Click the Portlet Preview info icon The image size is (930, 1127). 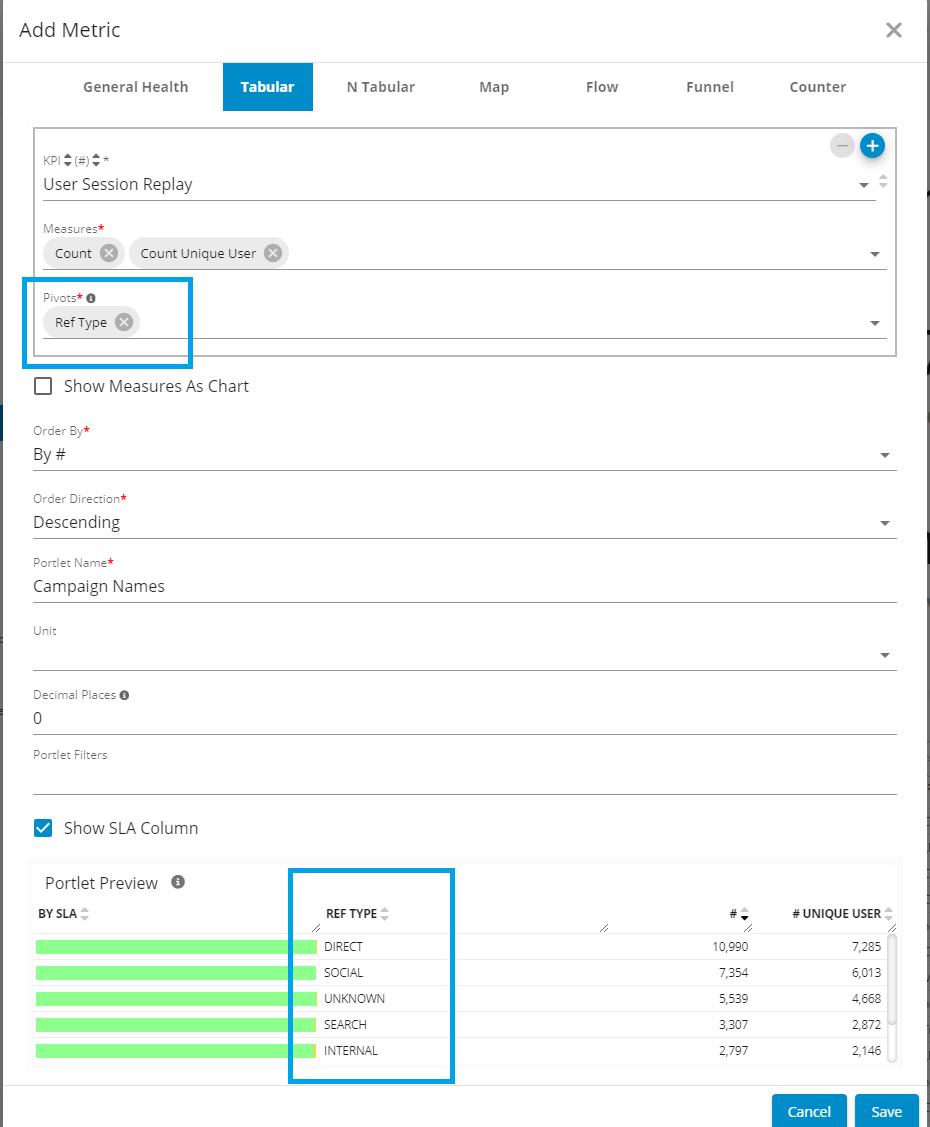click(x=178, y=882)
